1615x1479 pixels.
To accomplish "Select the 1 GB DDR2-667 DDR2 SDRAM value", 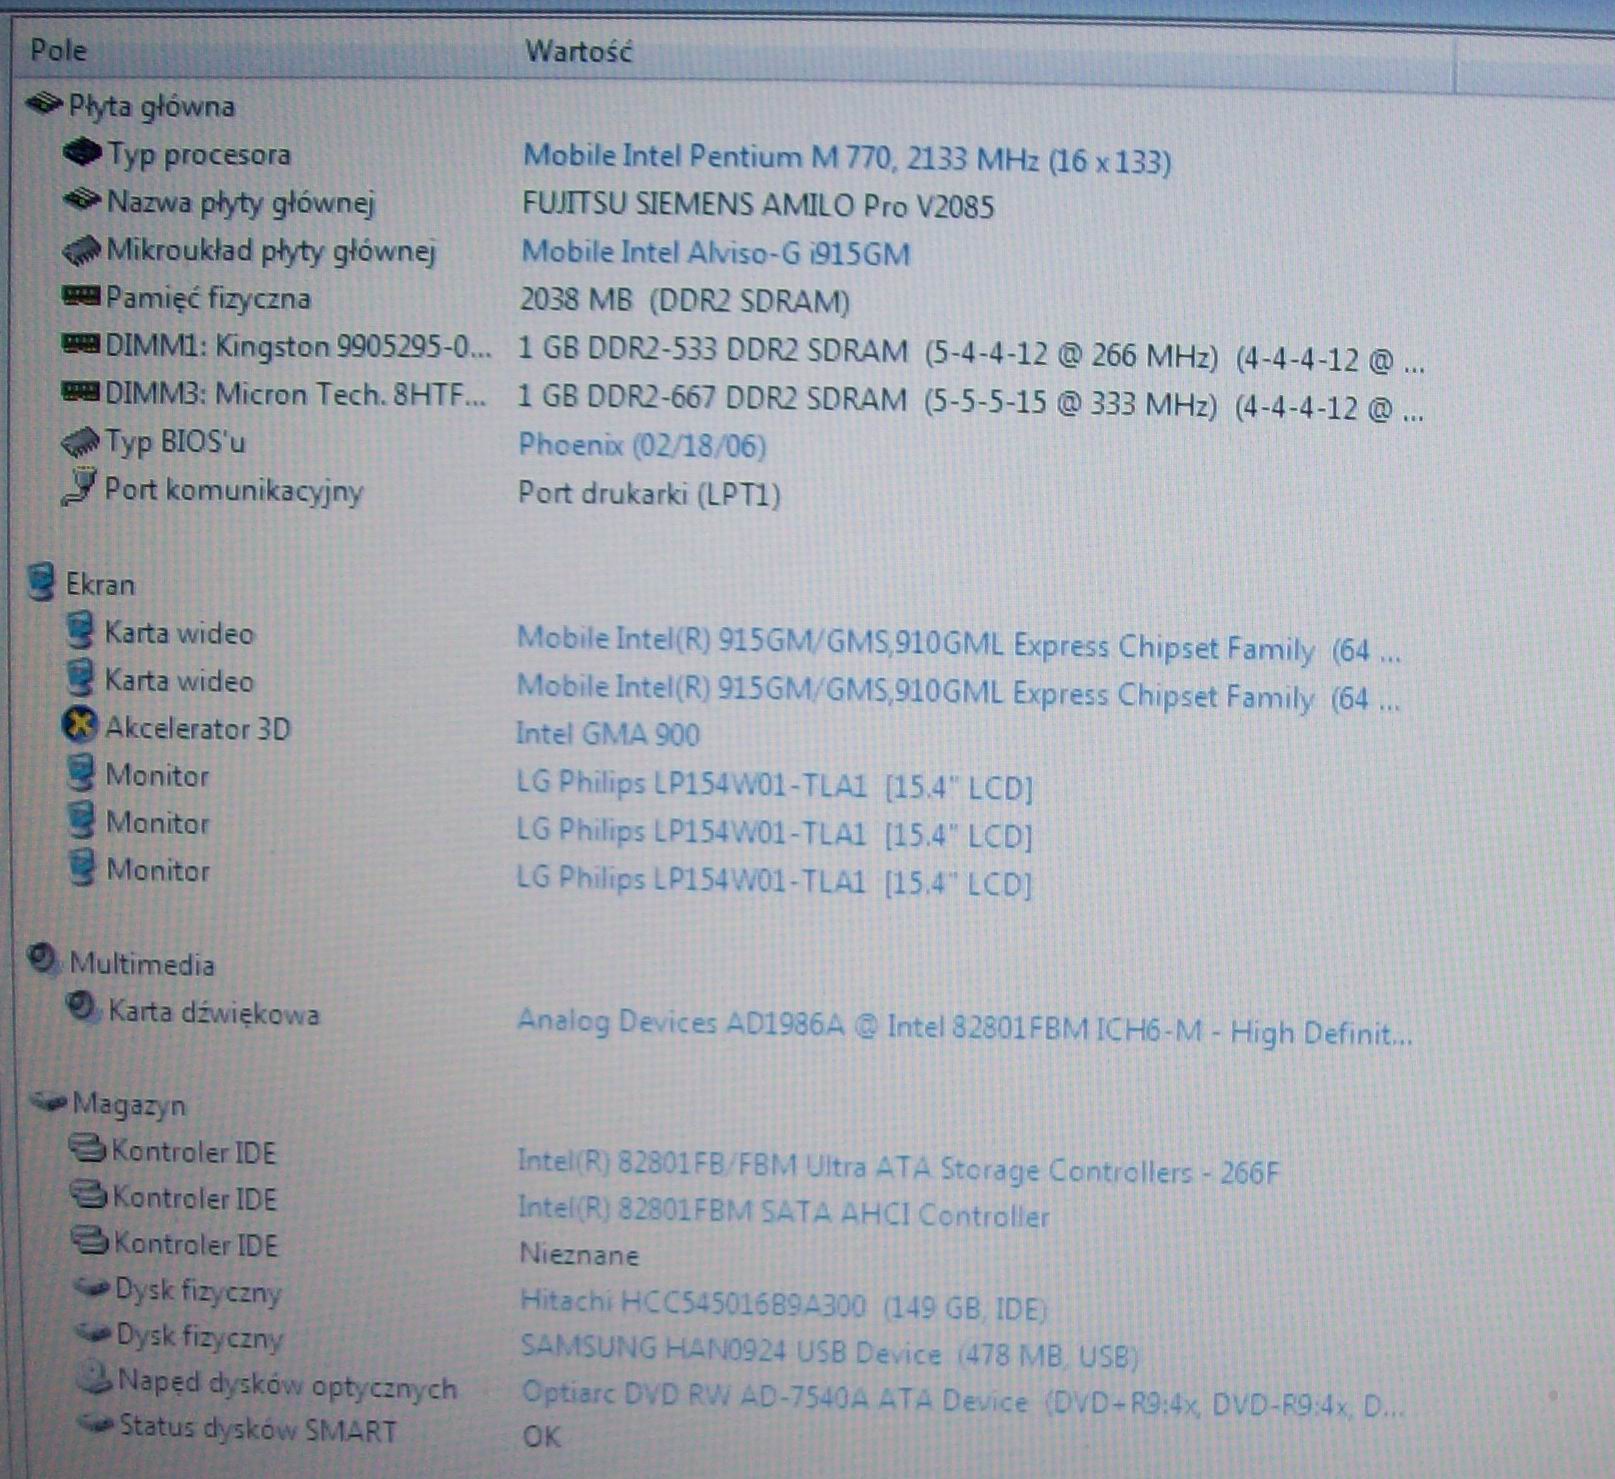I will (971, 401).
